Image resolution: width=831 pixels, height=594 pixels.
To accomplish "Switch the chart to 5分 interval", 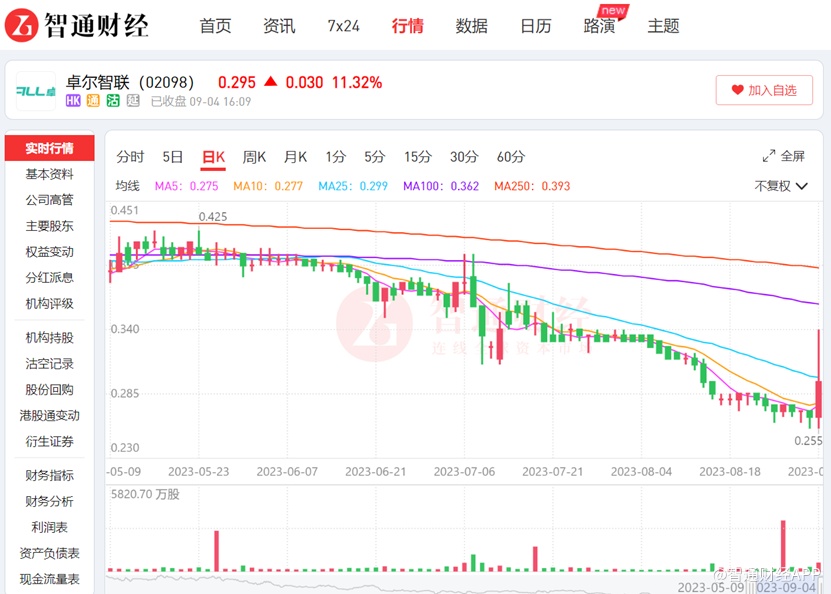I will [x=375, y=157].
